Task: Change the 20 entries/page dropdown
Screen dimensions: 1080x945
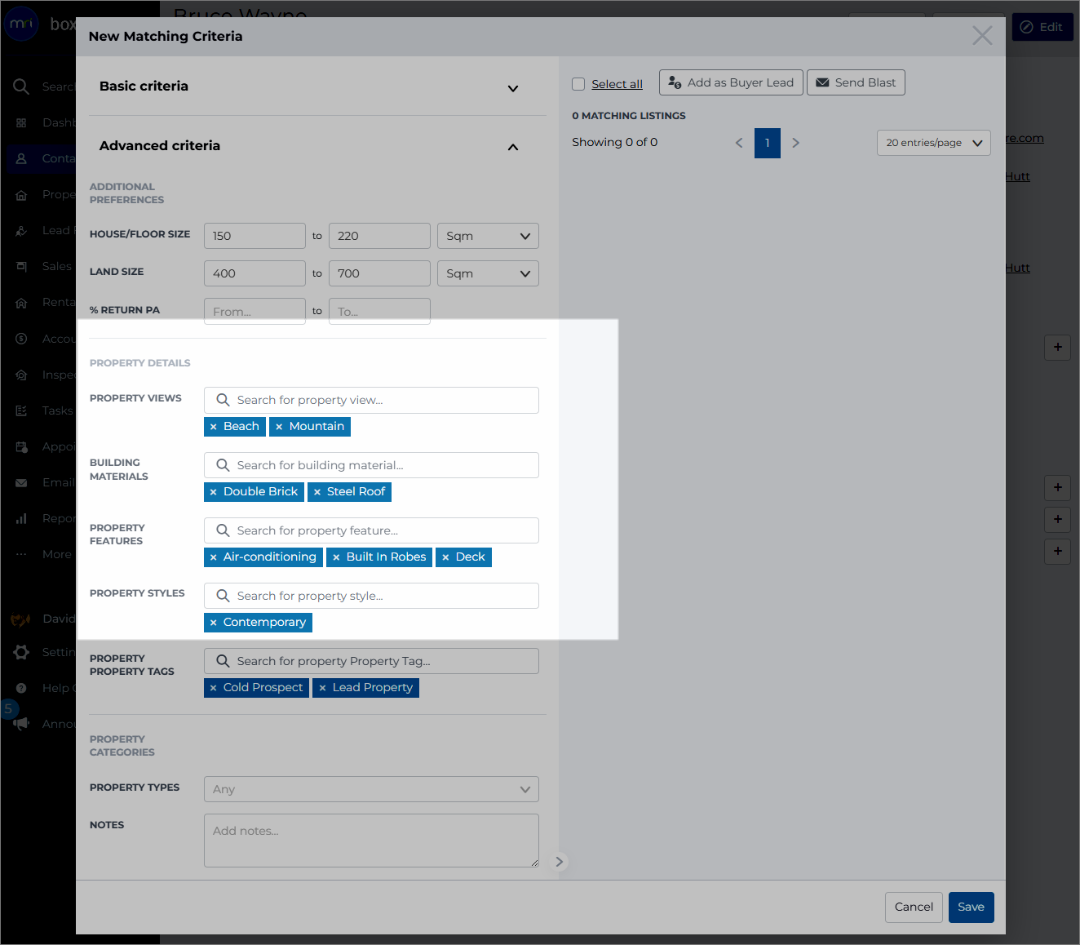Action: coord(933,143)
